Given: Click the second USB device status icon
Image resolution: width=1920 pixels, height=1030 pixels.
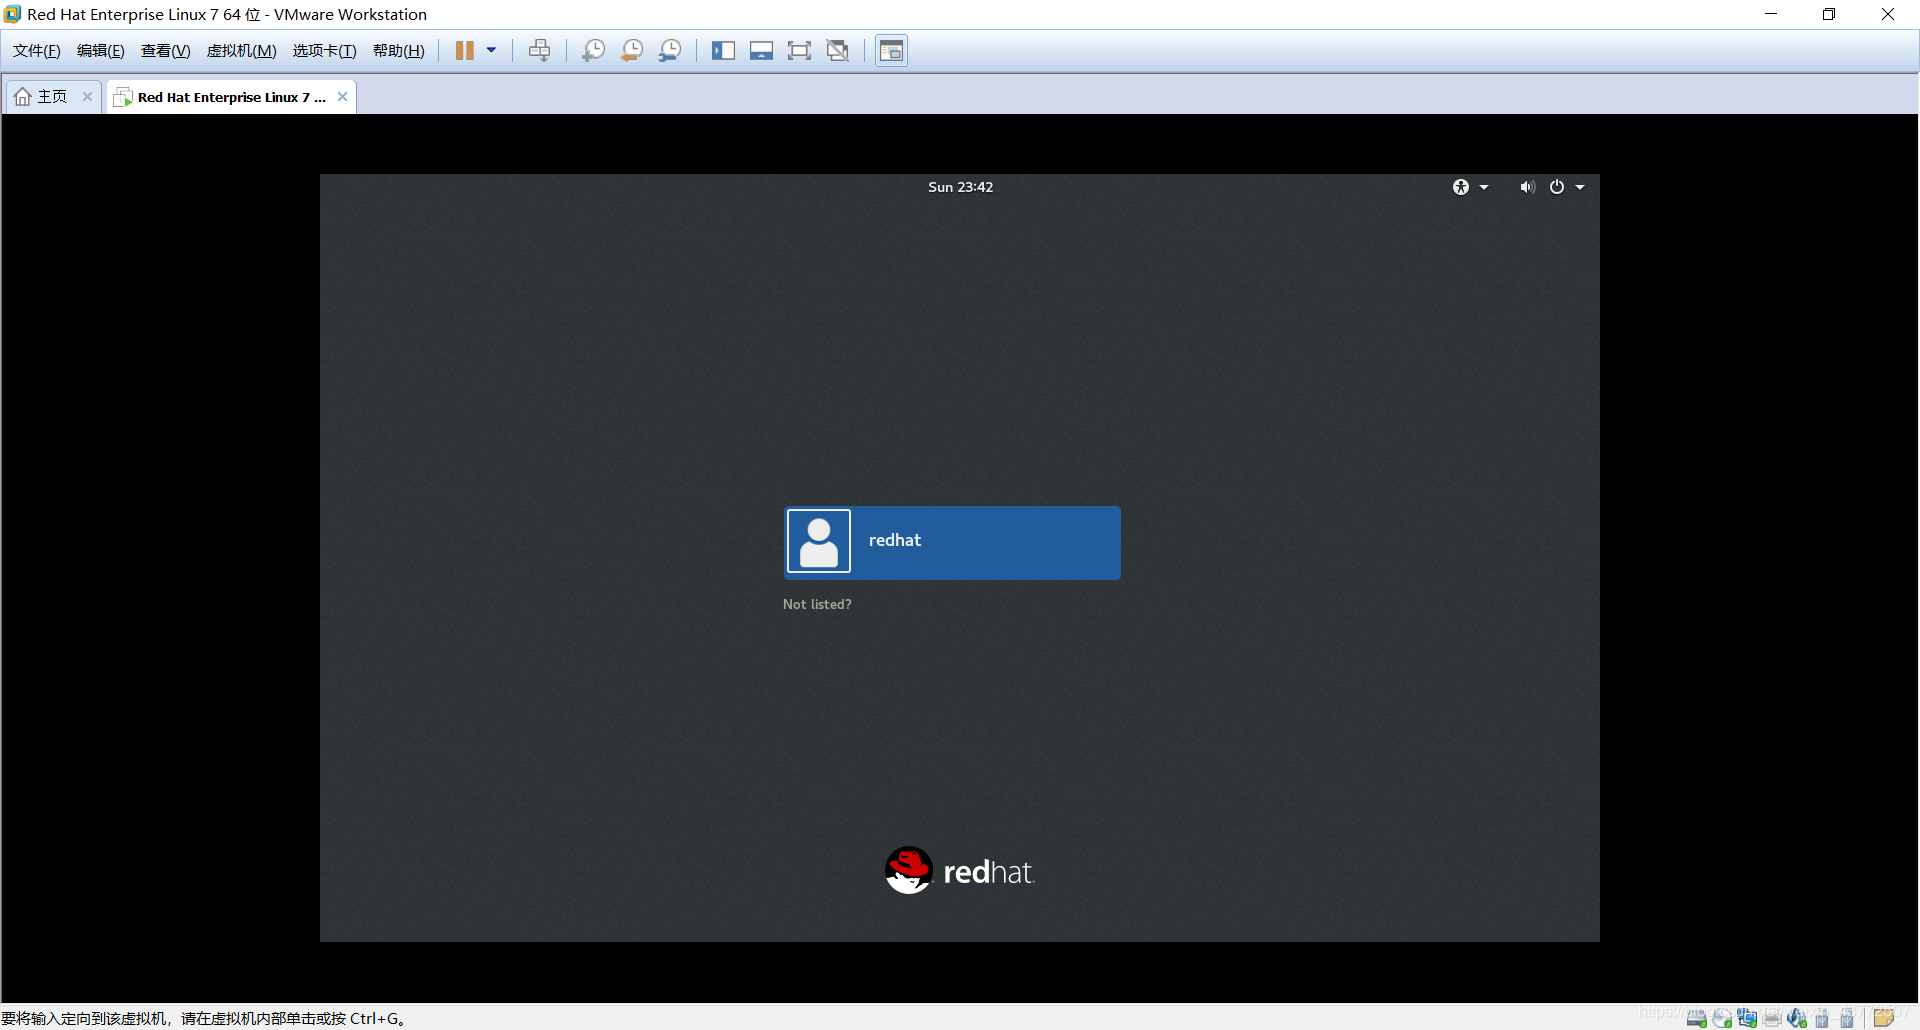Looking at the screenshot, I should tap(1847, 1019).
